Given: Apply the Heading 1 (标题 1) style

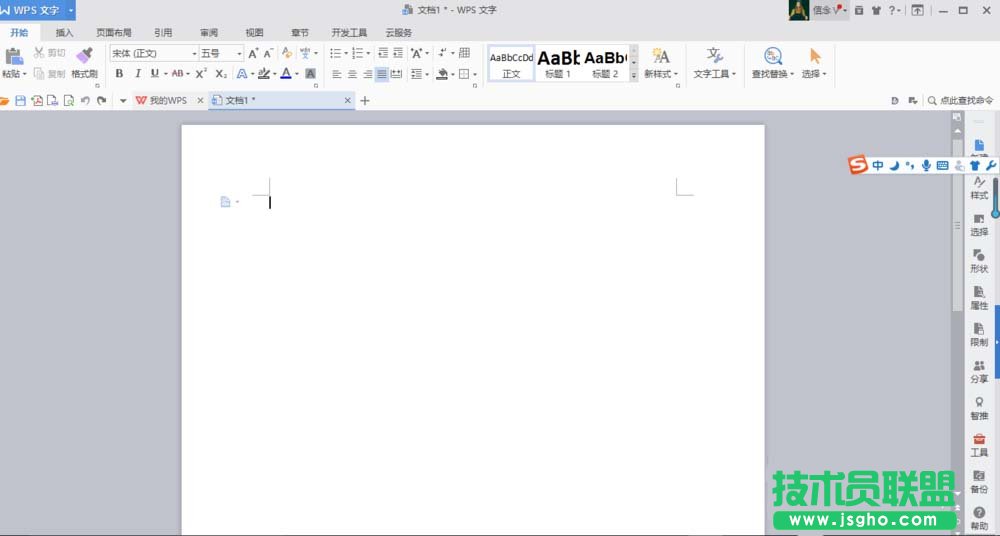Looking at the screenshot, I should tap(559, 62).
